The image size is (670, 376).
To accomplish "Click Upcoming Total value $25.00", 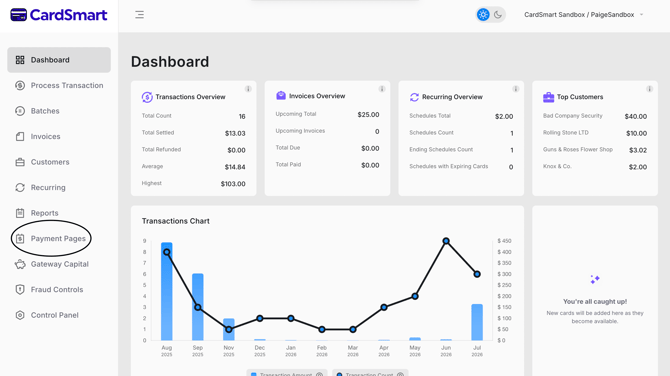I will coord(368,115).
